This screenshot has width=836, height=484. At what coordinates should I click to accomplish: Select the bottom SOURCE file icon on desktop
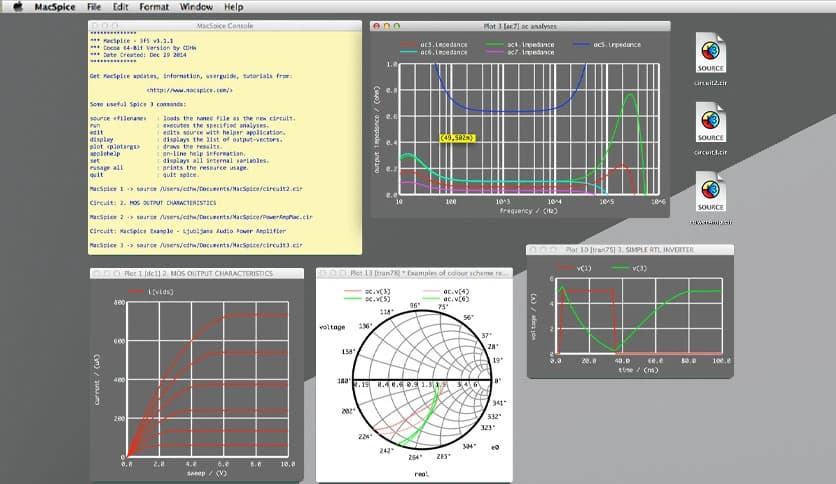[709, 192]
